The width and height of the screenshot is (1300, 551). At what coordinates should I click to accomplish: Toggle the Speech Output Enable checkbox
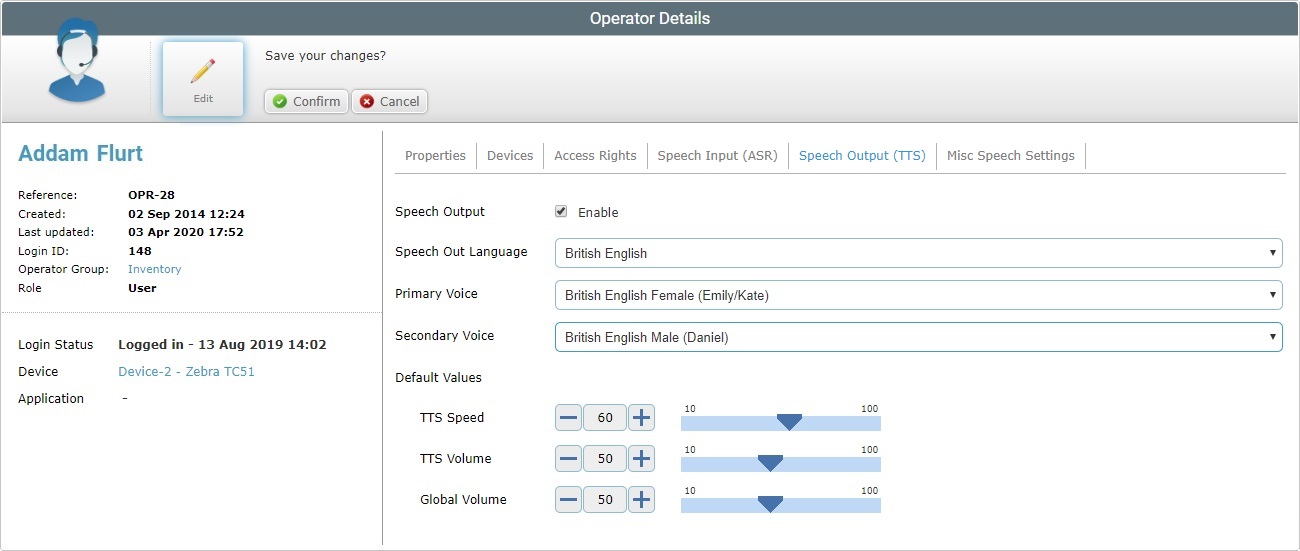[x=561, y=212]
